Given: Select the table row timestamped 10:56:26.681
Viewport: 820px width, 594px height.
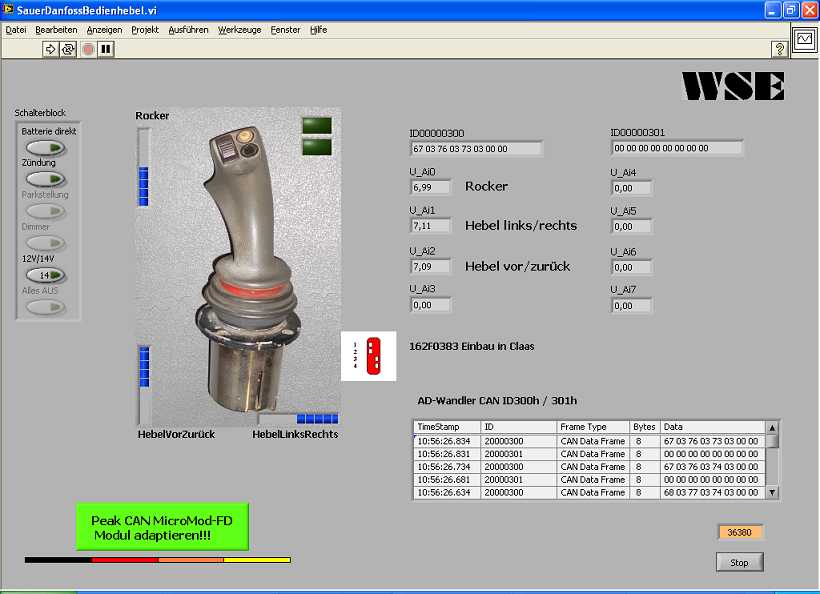Looking at the screenshot, I should [590, 480].
